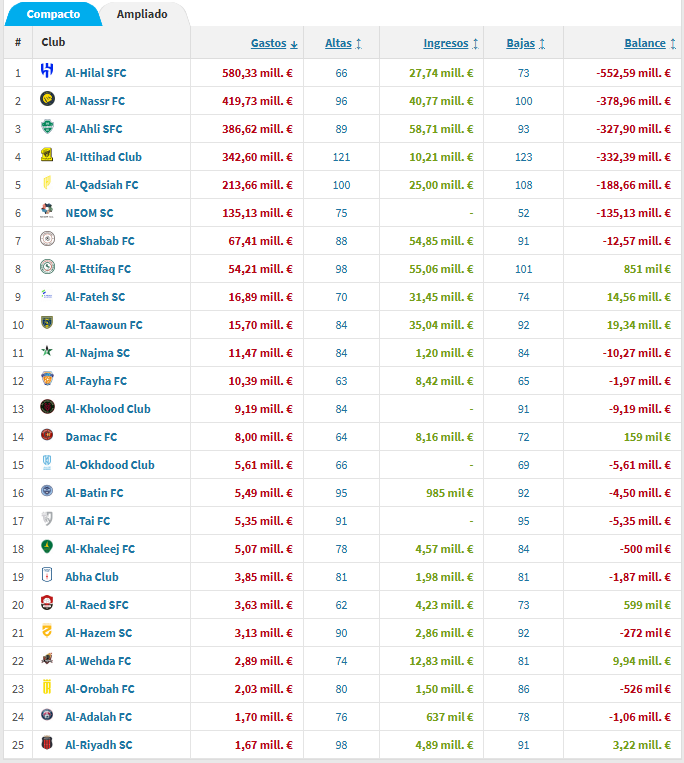The width and height of the screenshot is (684, 763).
Task: Click Al-Fateh's 14,56 mill. € balance
Action: (x=639, y=297)
